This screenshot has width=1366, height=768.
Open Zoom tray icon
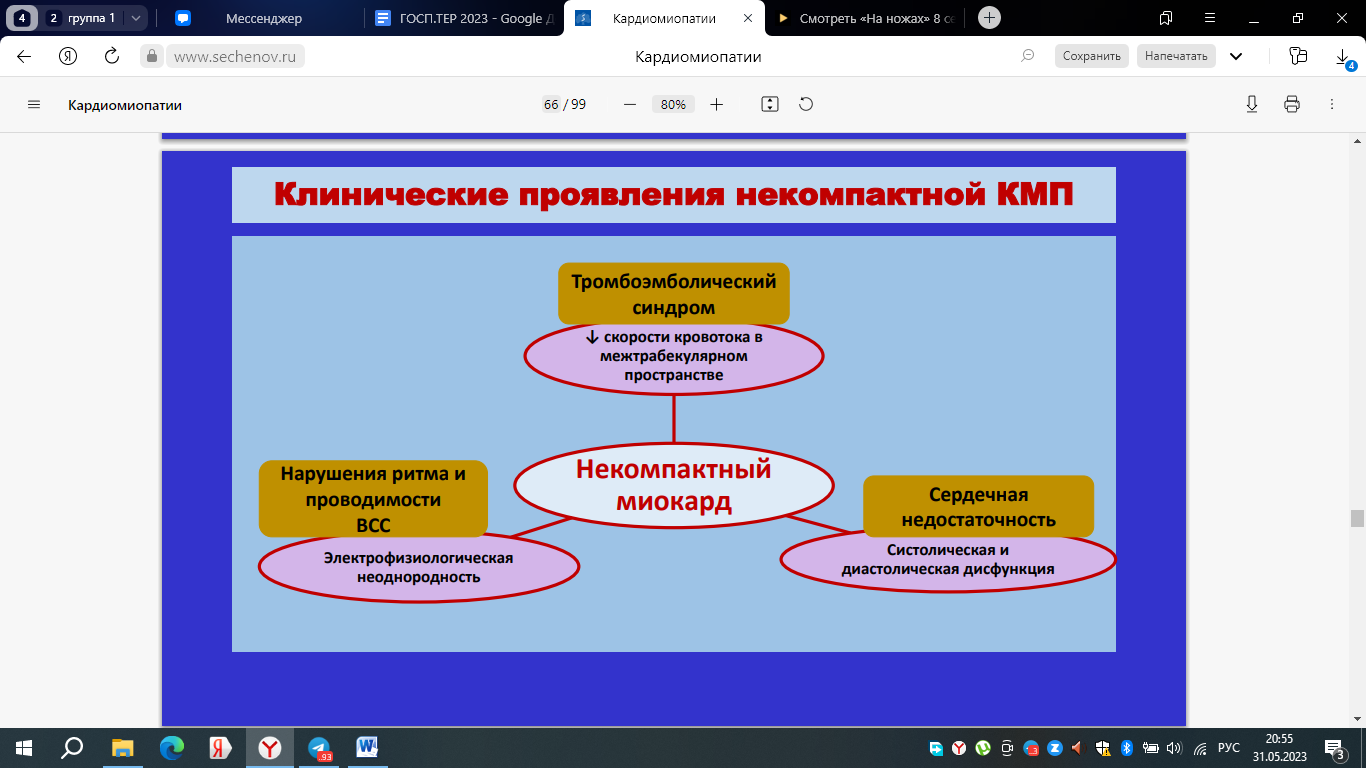1055,747
